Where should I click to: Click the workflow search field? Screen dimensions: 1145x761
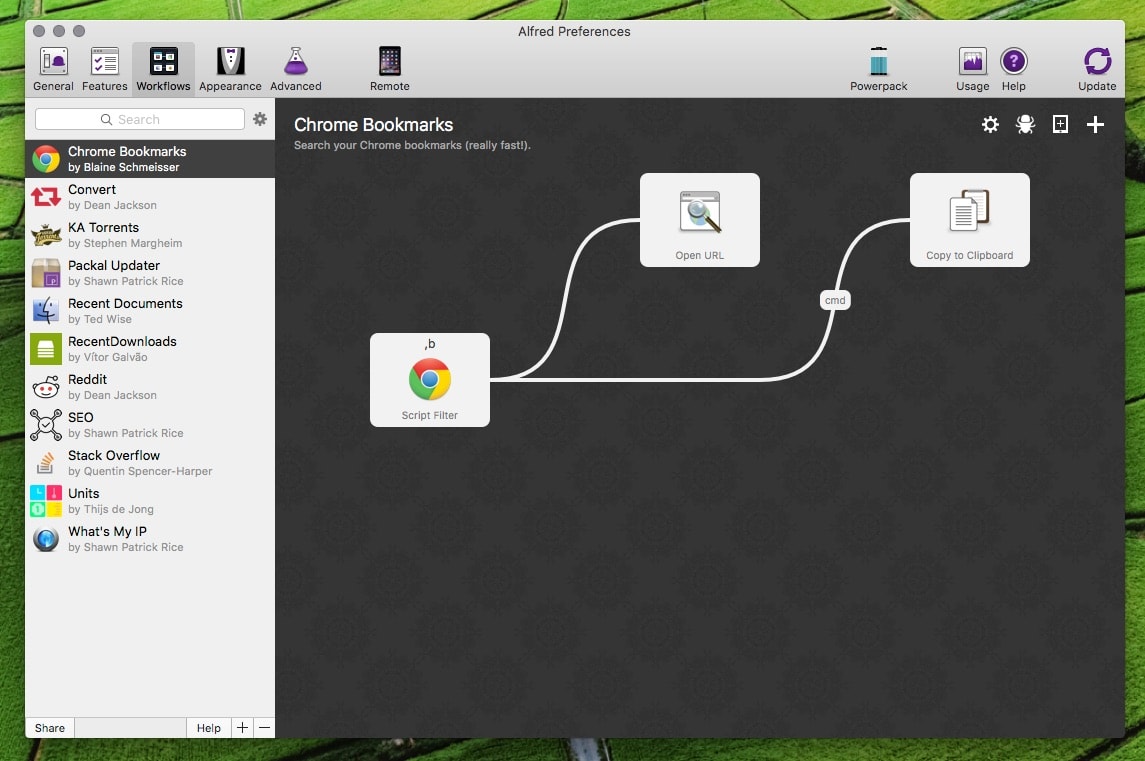point(139,119)
